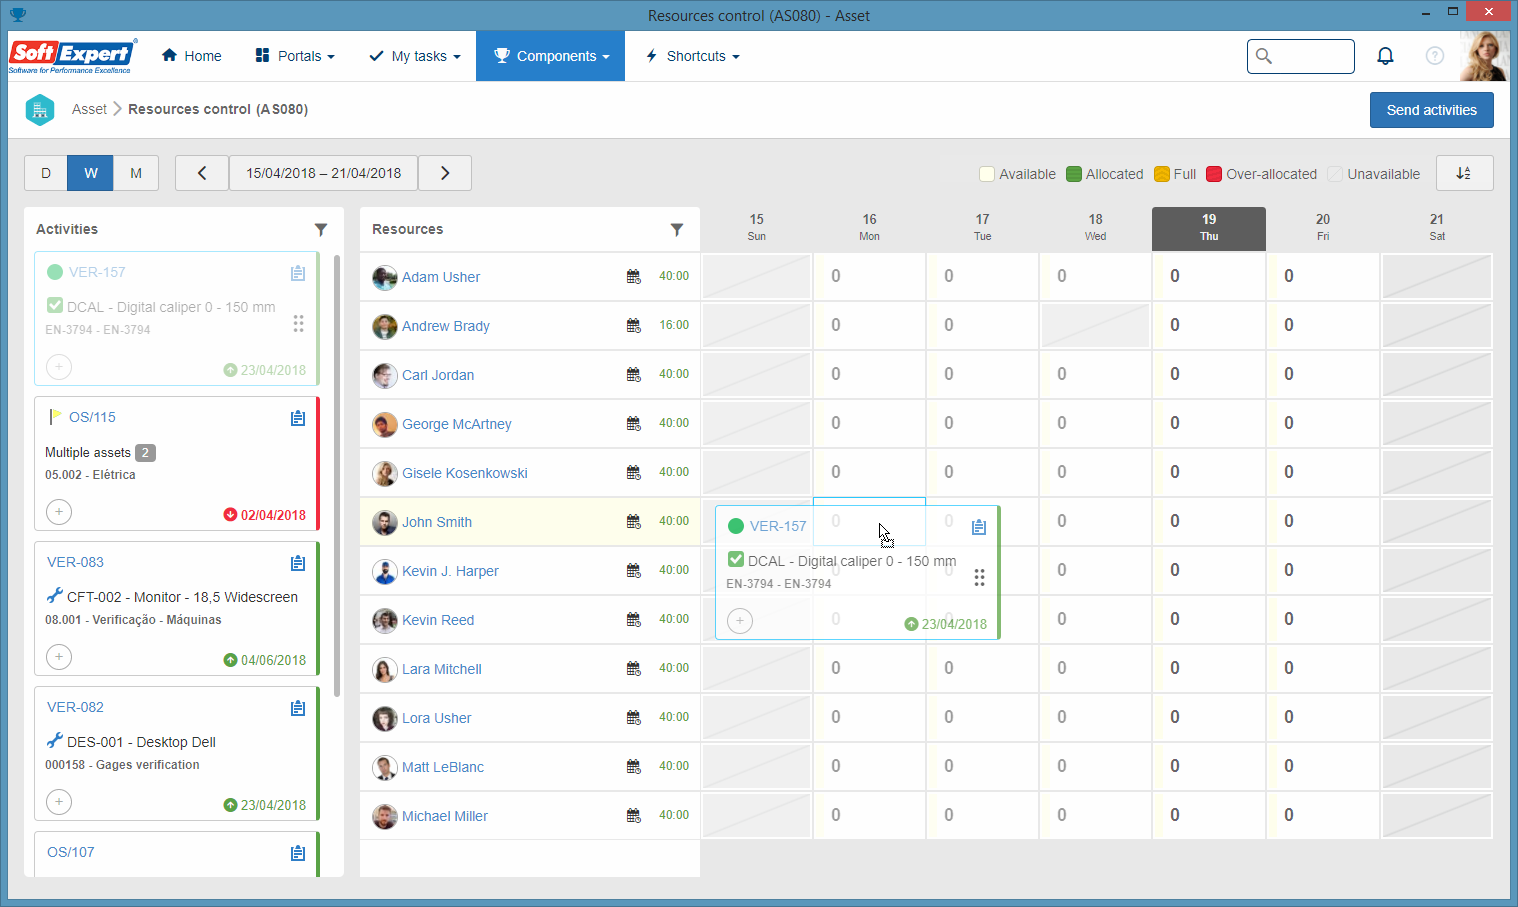Open the Components dropdown menu
1518x907 pixels.
(x=551, y=56)
